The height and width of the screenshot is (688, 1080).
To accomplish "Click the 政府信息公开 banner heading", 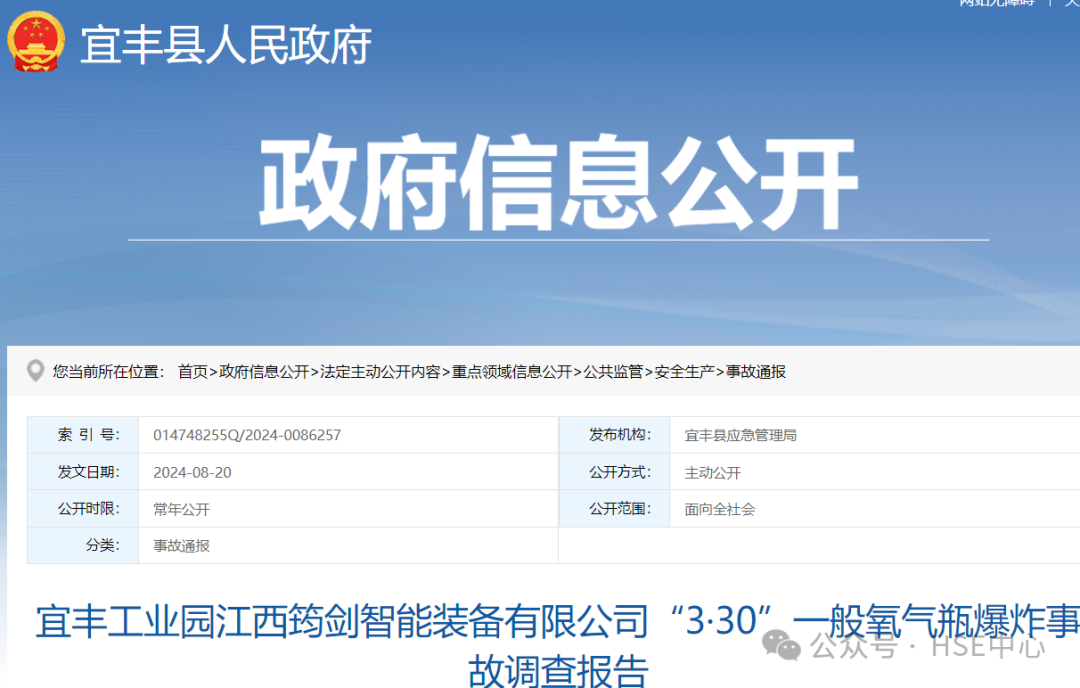I will pyautogui.click(x=559, y=183).
